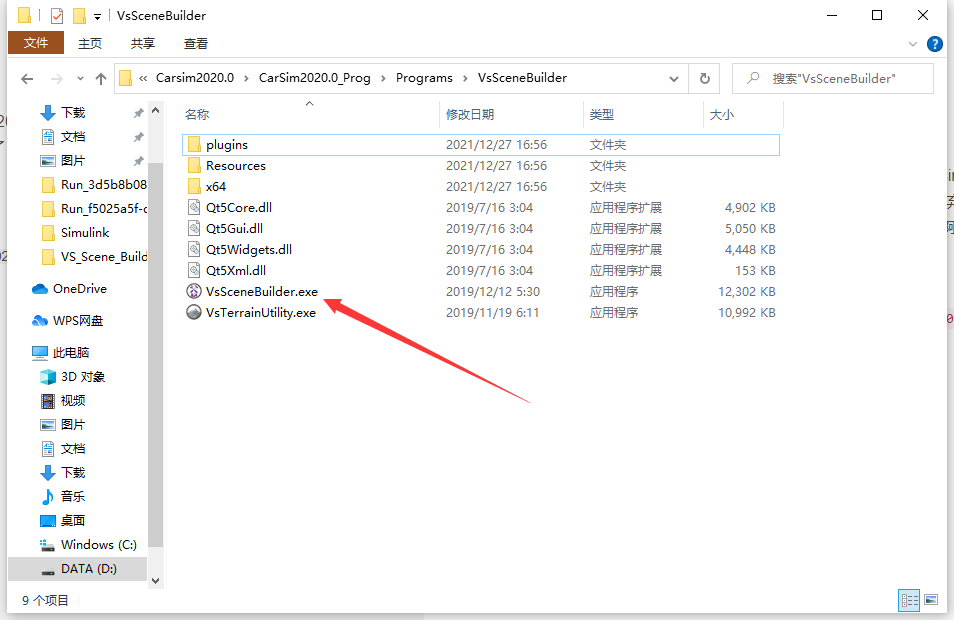The image size is (954, 620).
Task: Go forward with the forward arrow
Action: pos(57,78)
